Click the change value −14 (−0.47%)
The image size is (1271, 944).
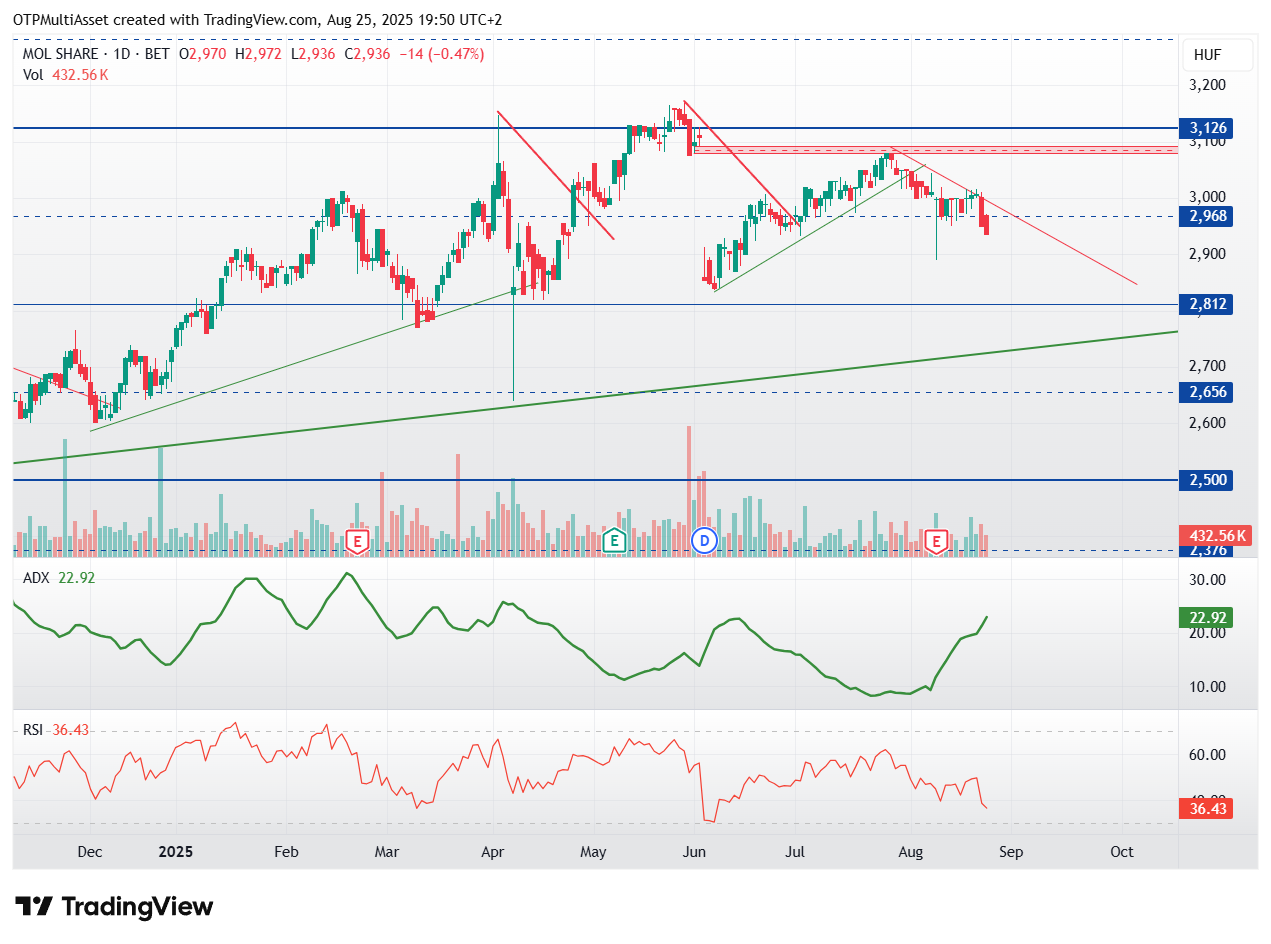click(441, 54)
